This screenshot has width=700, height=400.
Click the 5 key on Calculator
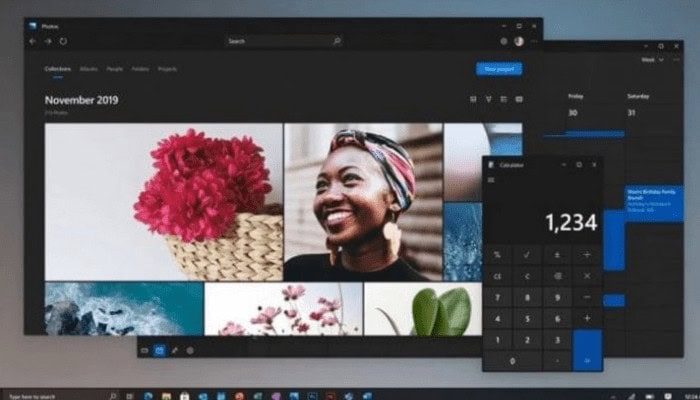(x=527, y=319)
